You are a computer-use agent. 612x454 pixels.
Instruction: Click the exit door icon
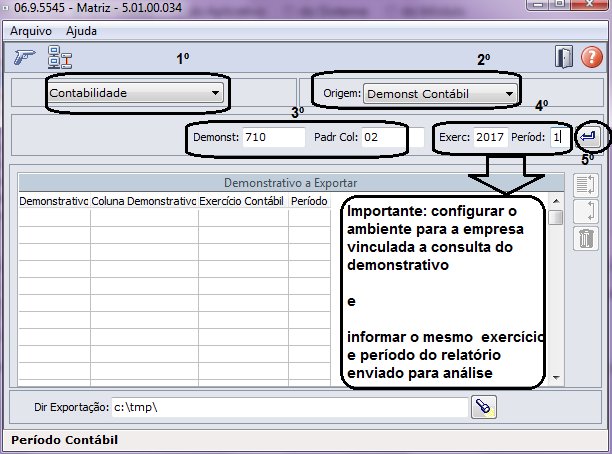(564, 57)
